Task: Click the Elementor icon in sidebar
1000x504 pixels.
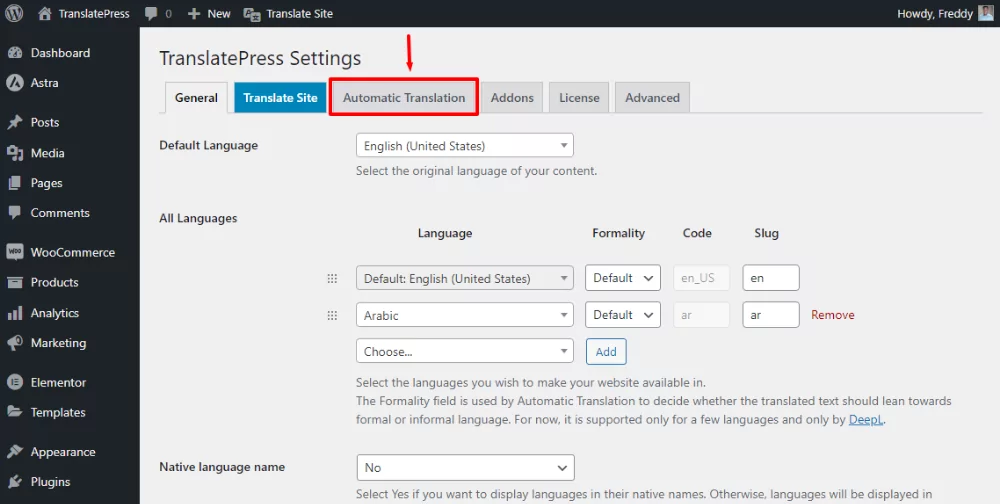Action: click(x=15, y=382)
